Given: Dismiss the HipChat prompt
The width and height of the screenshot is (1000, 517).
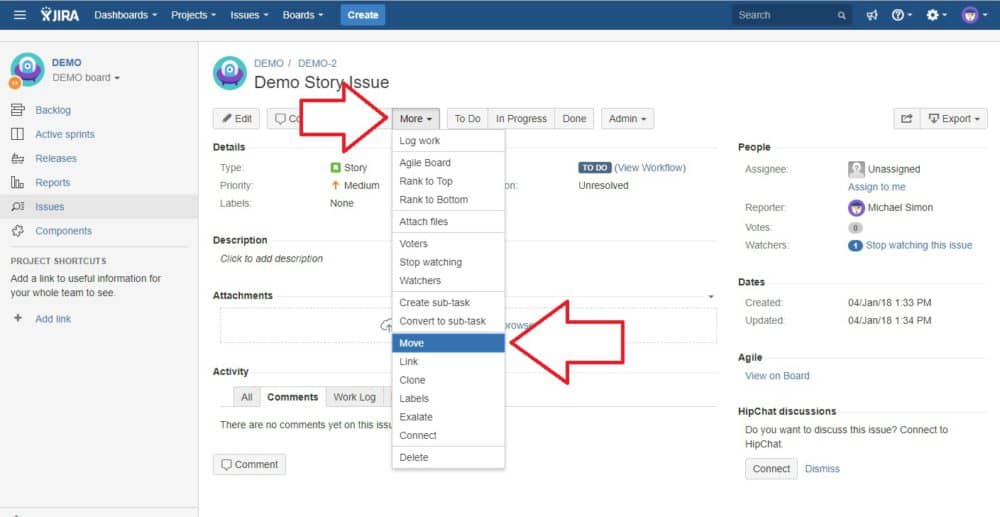Looking at the screenshot, I should click(822, 469).
